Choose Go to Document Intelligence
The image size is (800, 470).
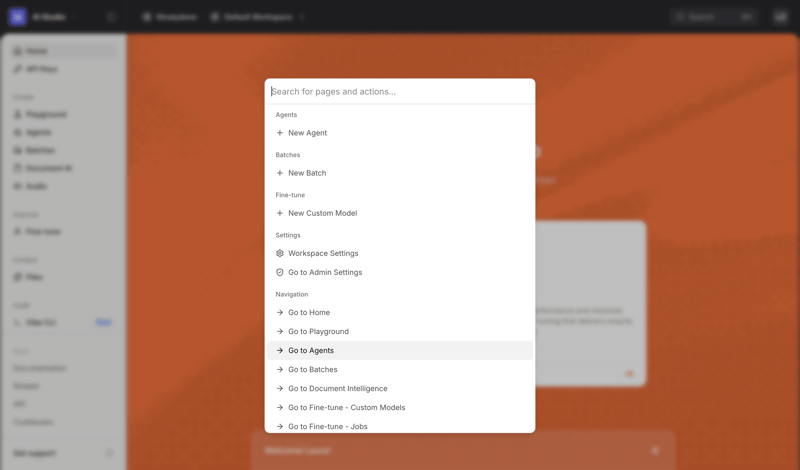337,388
